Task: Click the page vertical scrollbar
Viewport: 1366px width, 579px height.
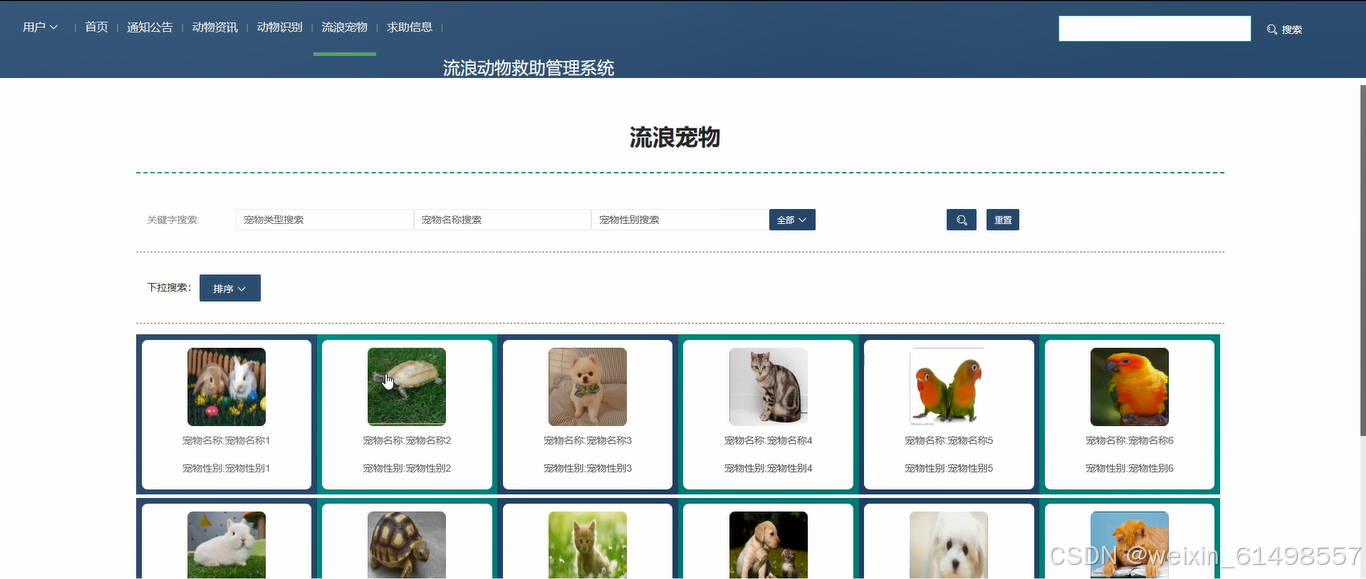Action: [x=1362, y=260]
